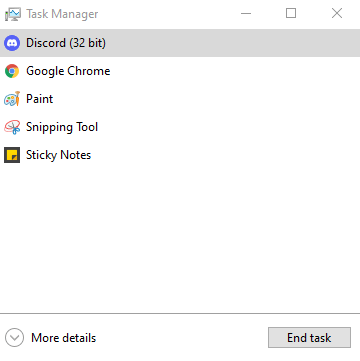Click the Snipping Tool scissors icon
The image size is (360, 361).
click(x=12, y=127)
